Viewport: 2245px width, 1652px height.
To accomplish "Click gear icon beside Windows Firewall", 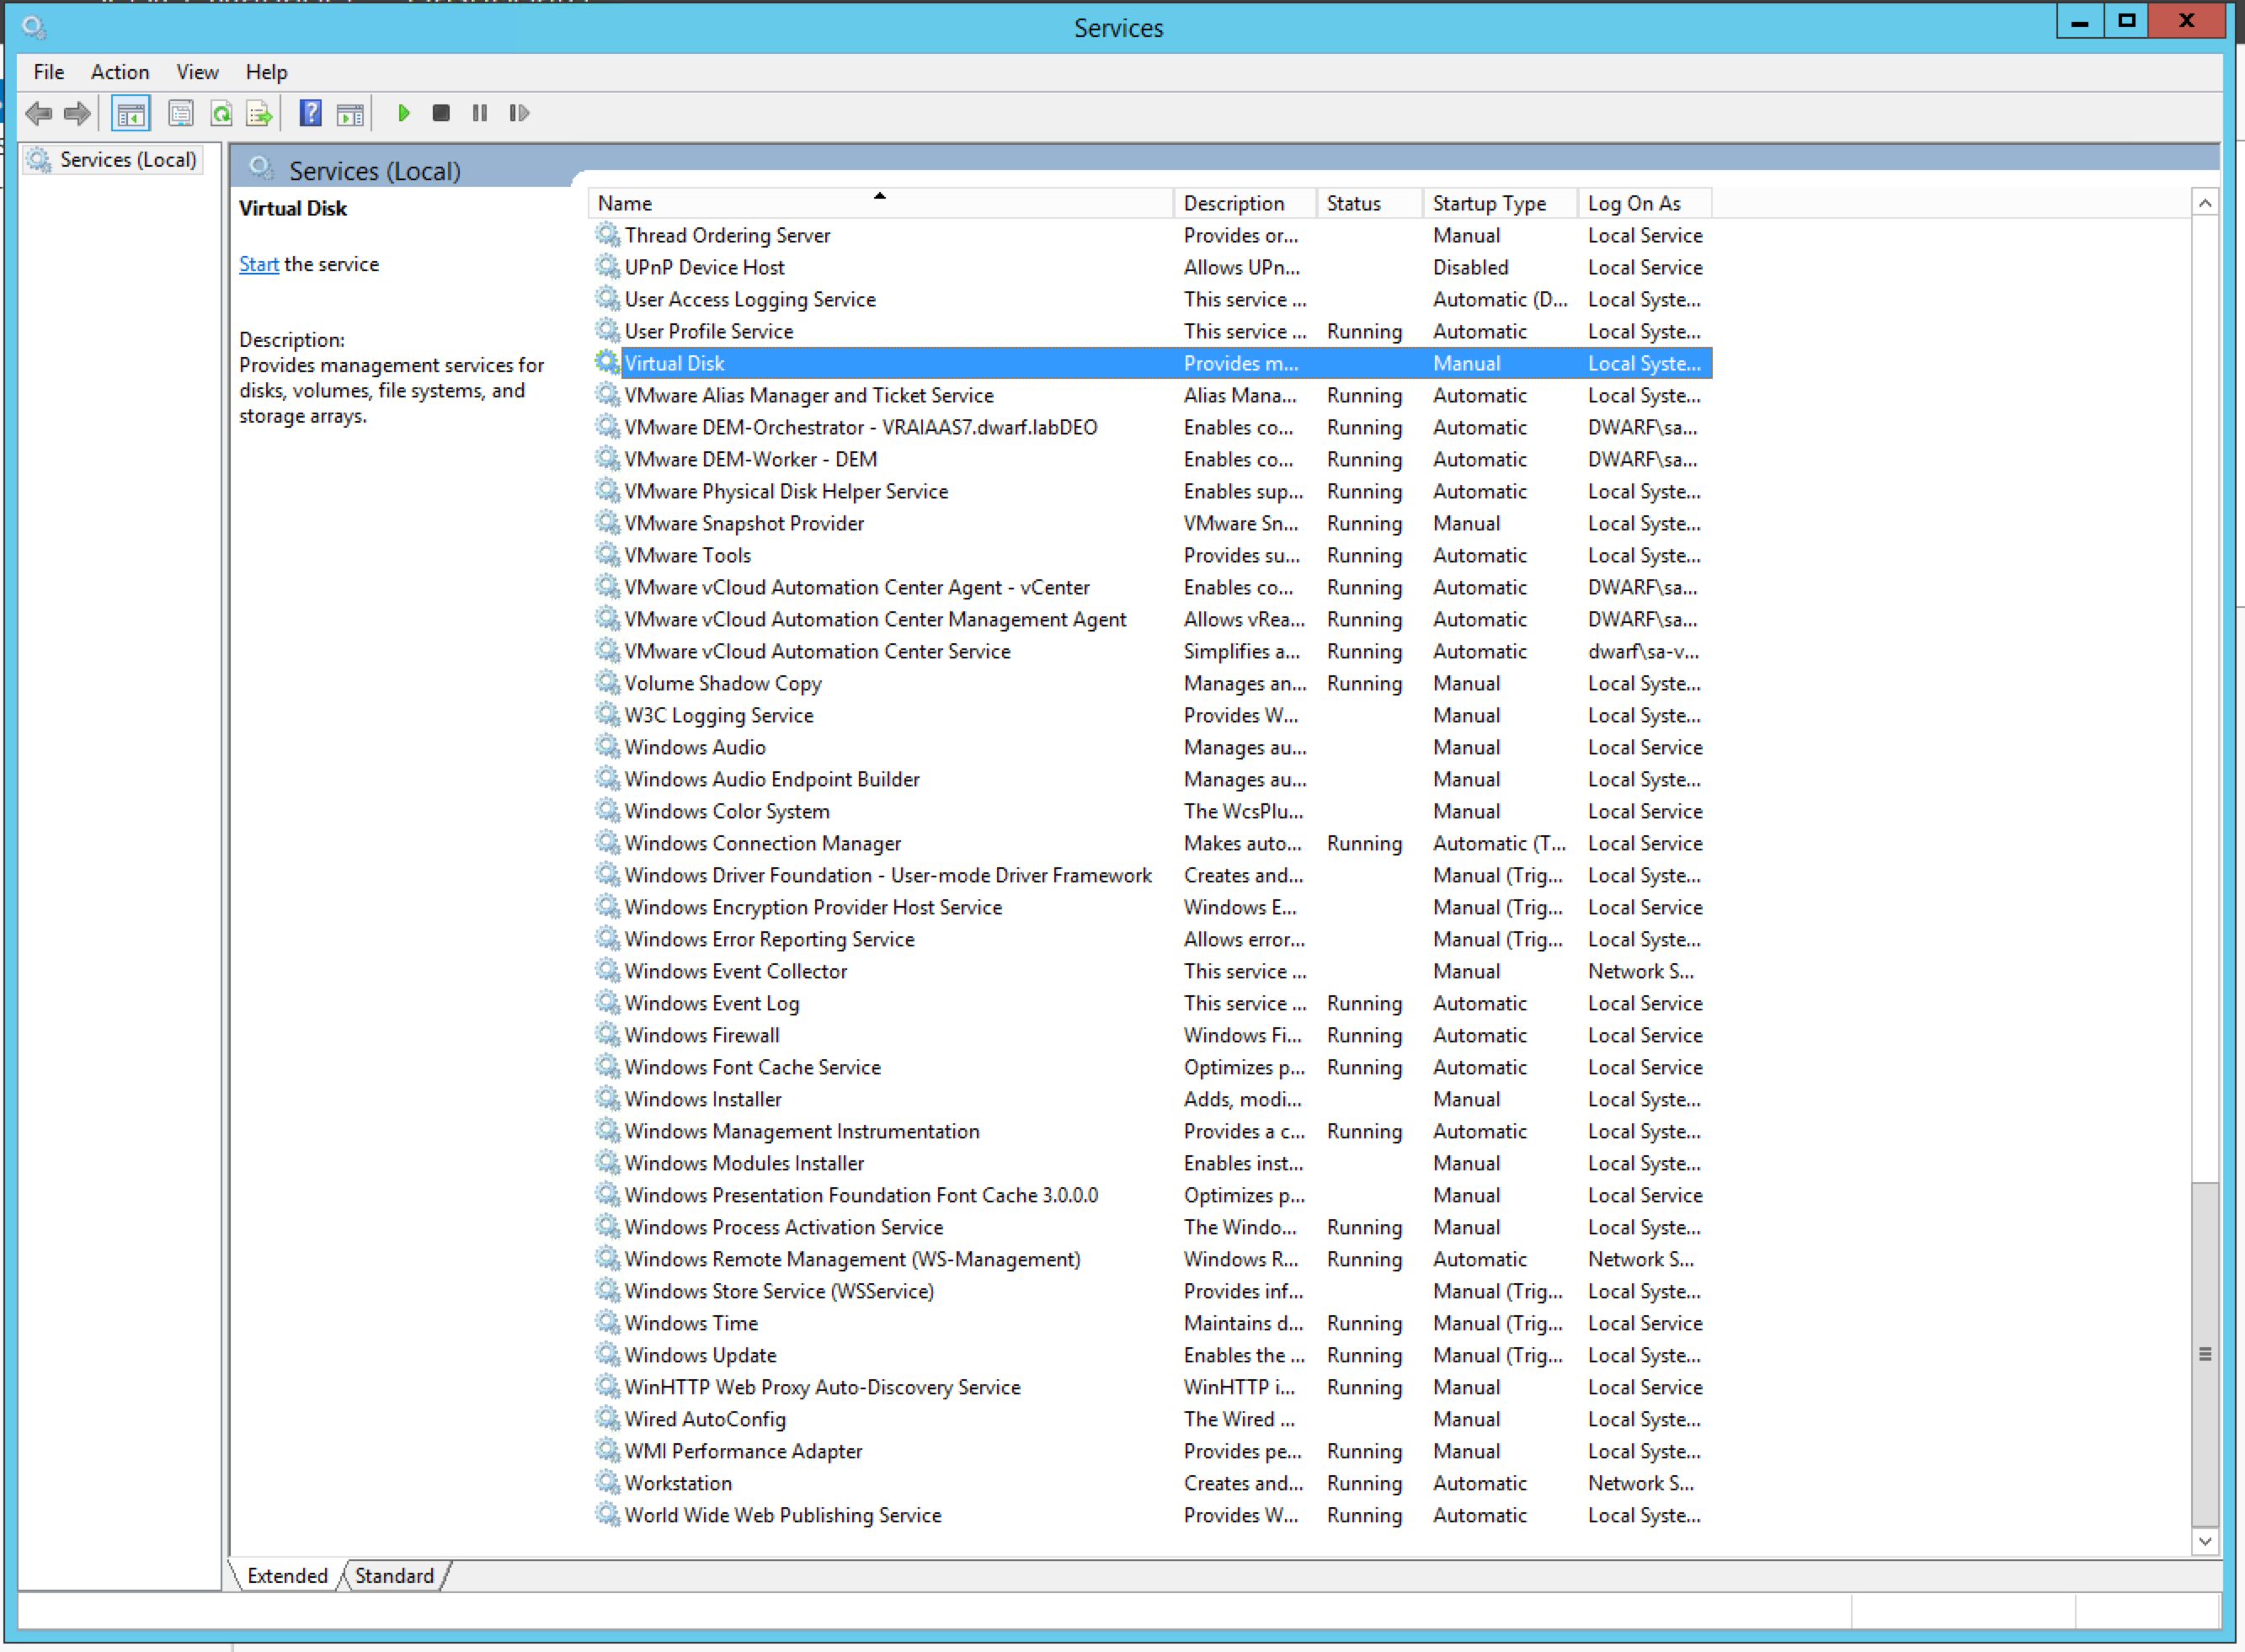I will [607, 1034].
